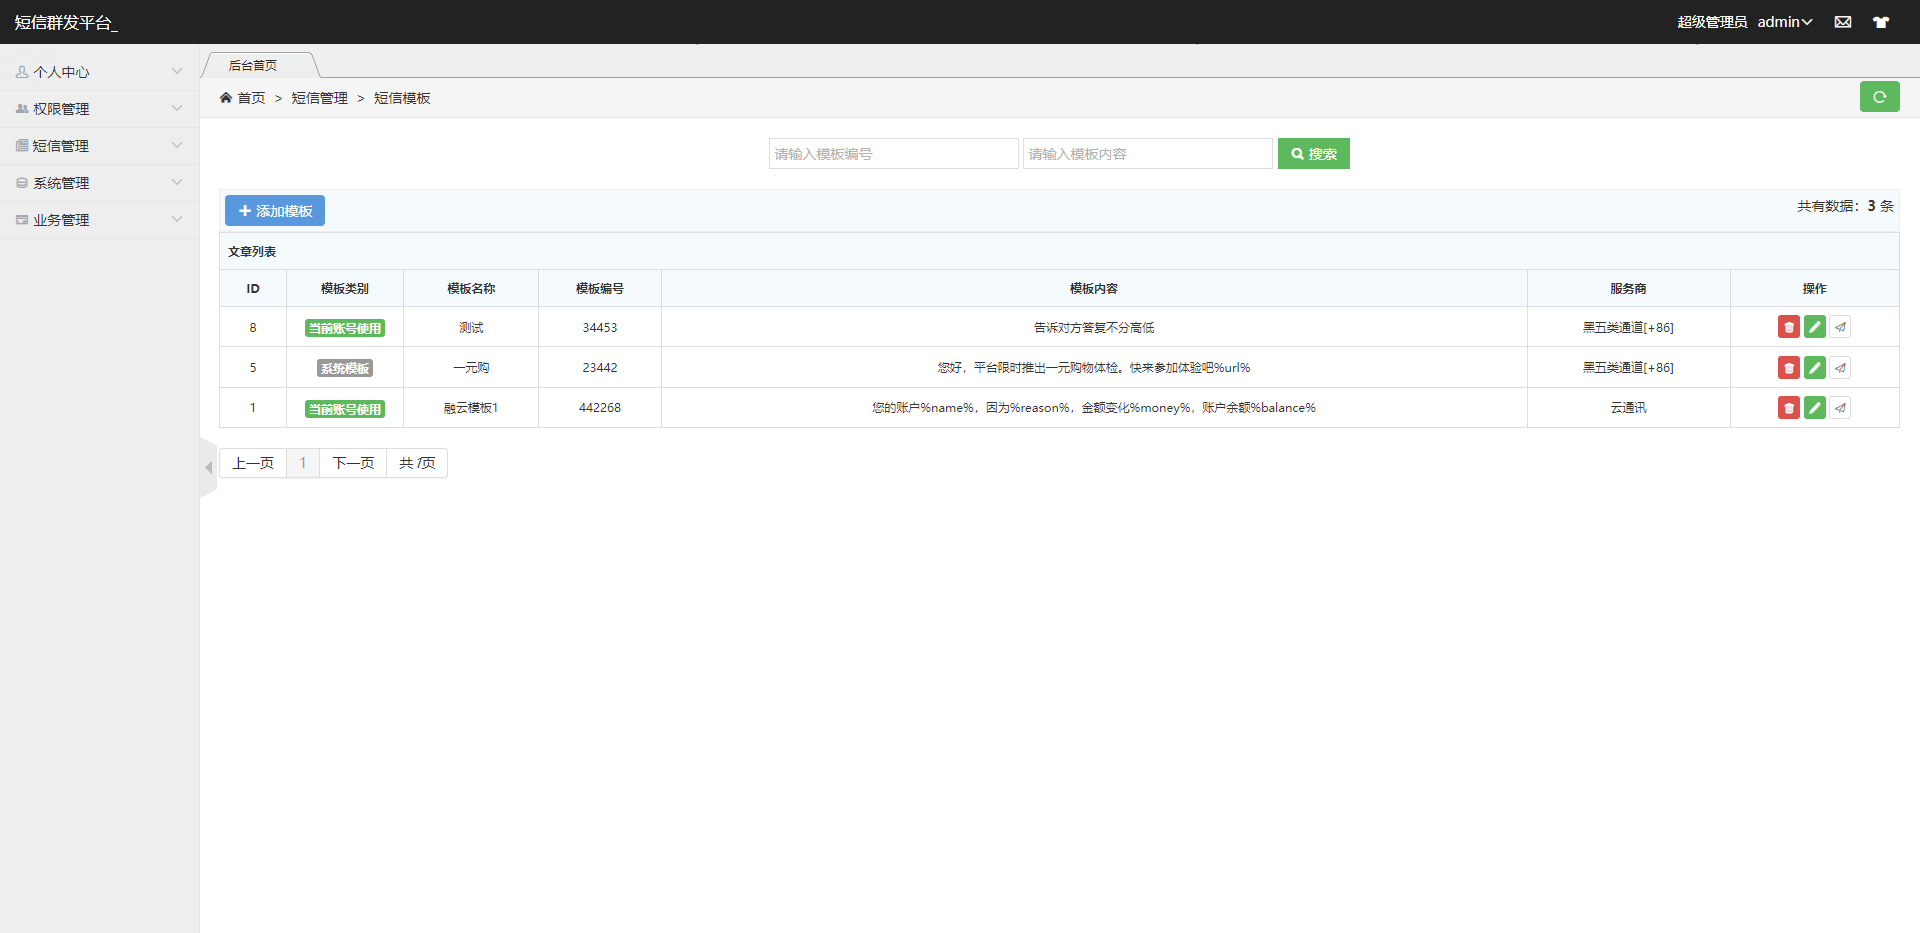The image size is (1920, 933).
Task: Expand the 系统管理 menu chevron
Action: pyautogui.click(x=177, y=182)
